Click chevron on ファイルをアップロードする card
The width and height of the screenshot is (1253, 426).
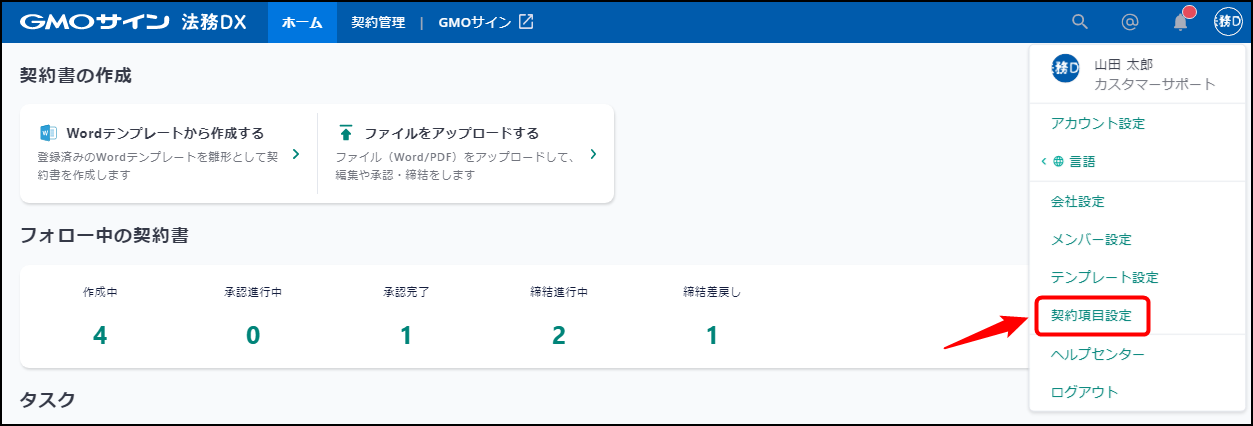593,154
